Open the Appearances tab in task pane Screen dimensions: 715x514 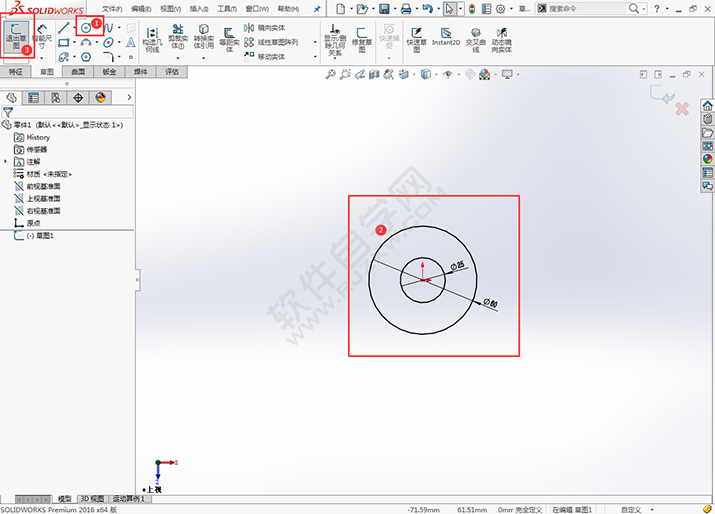(708, 159)
